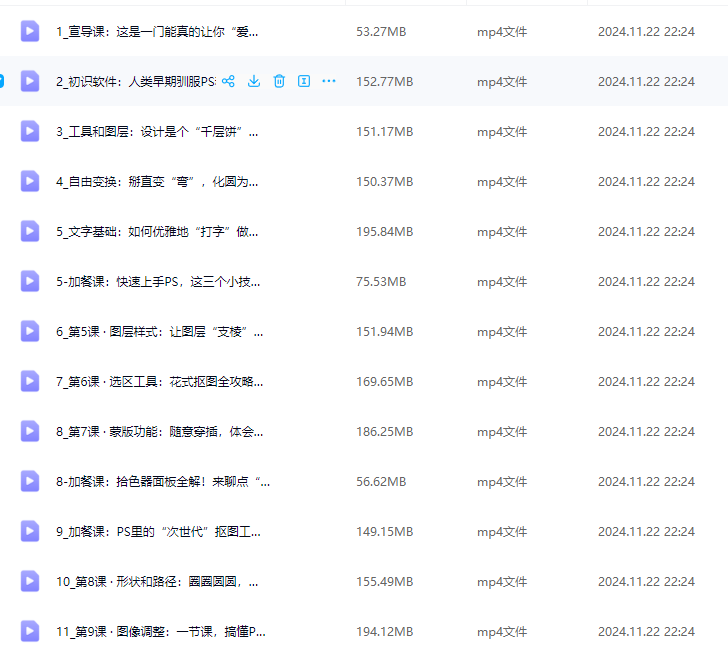This screenshot has height=655, width=728.
Task: Open the file 6_第5课·图层样式
Action: tap(160, 331)
